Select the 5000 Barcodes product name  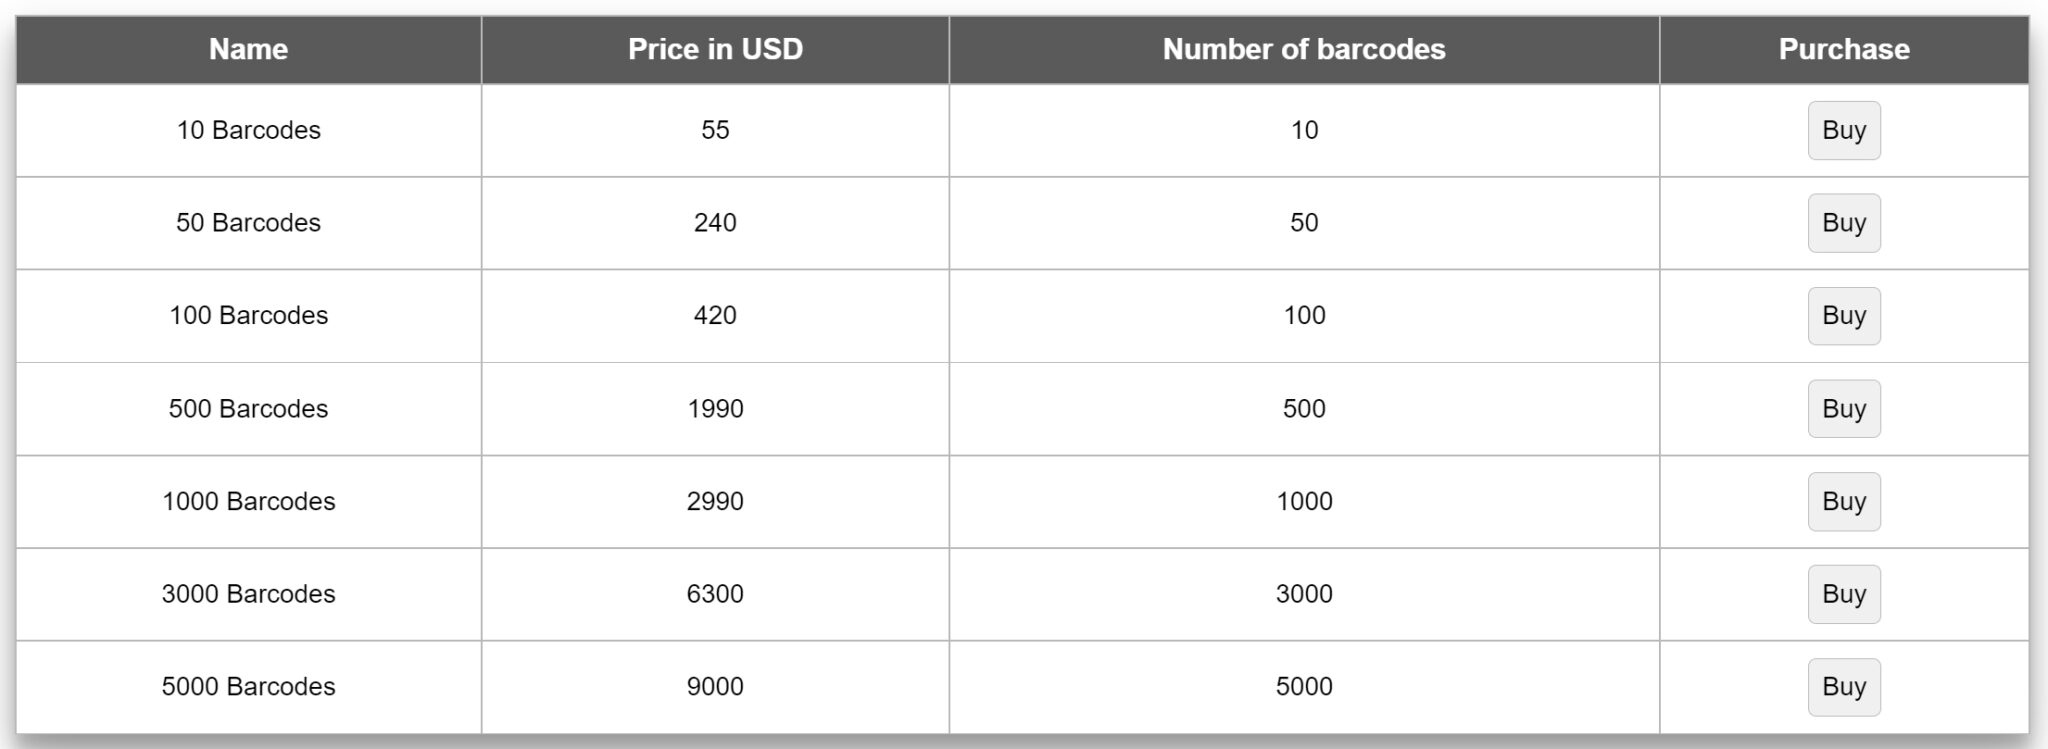247,686
